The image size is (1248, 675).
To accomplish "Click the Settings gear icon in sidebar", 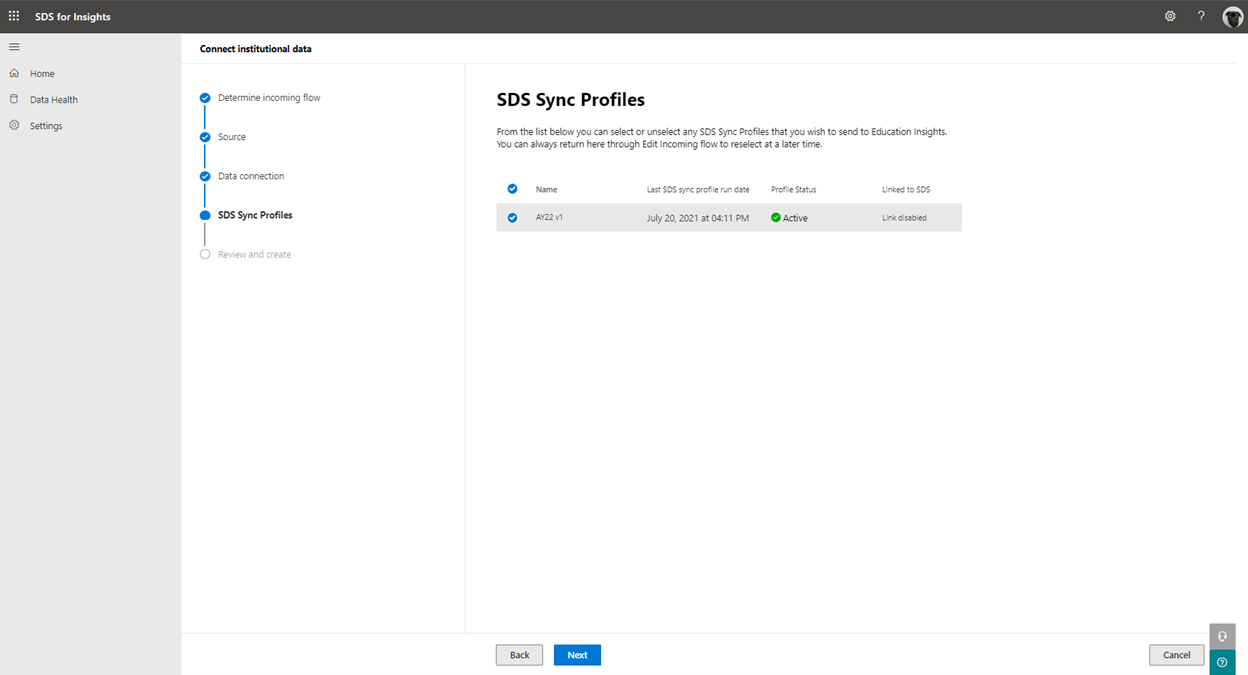I will (14, 125).
